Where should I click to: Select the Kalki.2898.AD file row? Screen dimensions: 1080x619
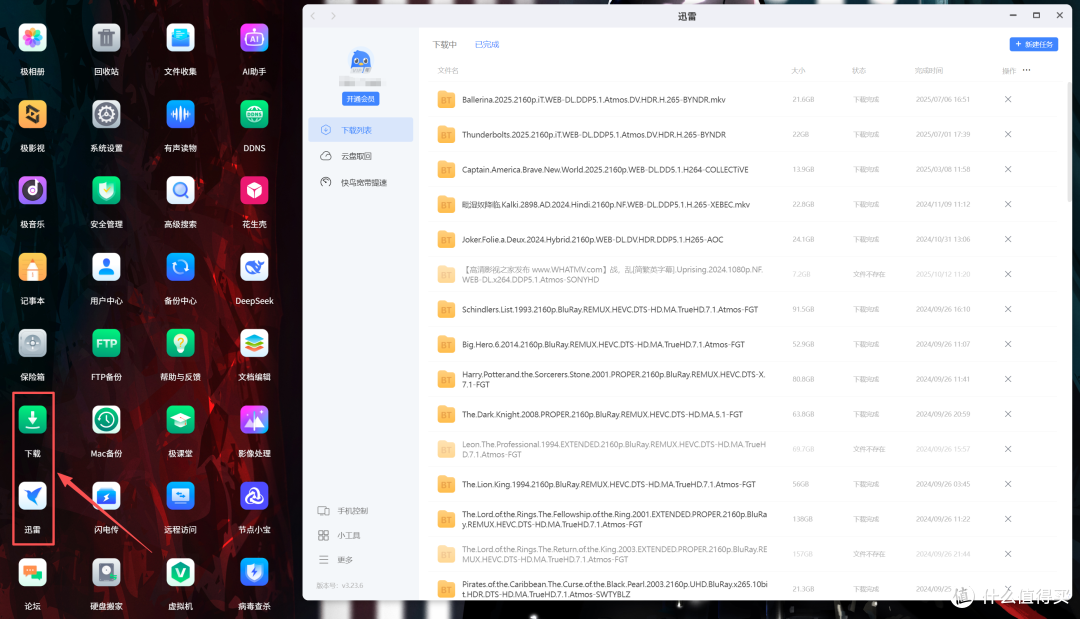745,204
